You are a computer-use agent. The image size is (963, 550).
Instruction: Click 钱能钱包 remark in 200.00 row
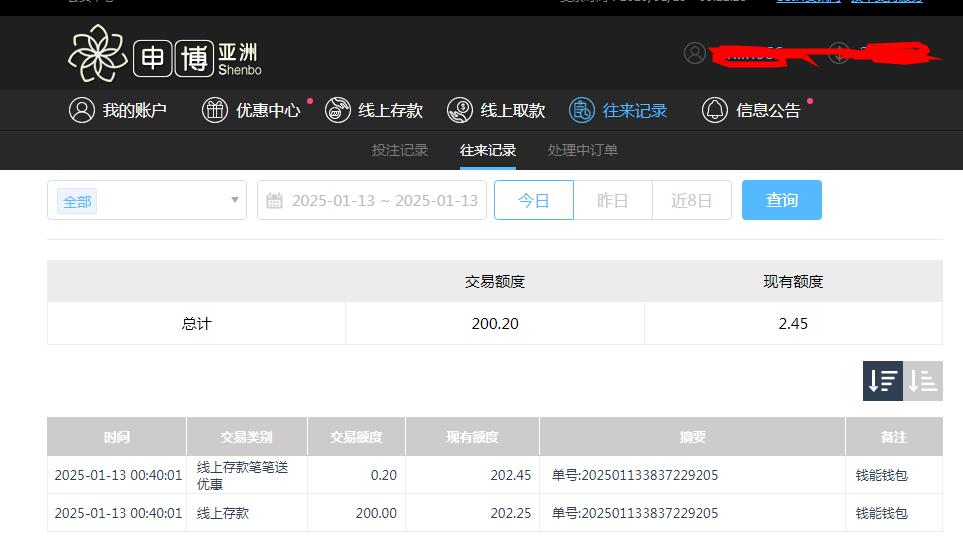[881, 513]
